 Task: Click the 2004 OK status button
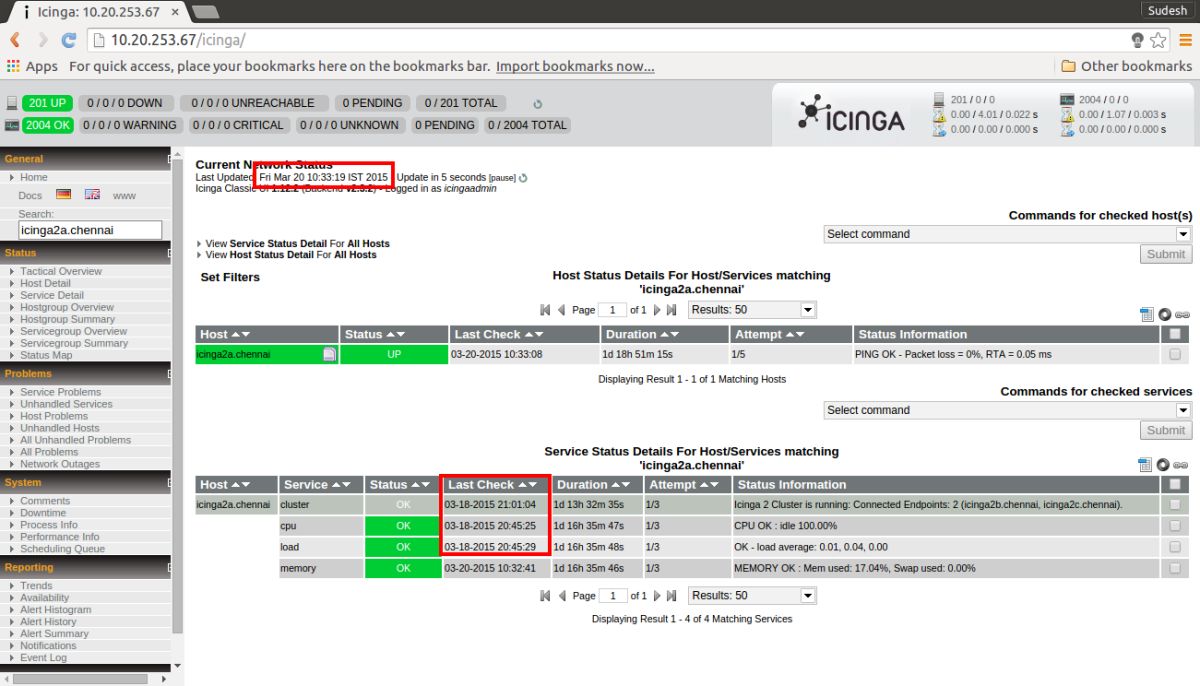pos(49,125)
